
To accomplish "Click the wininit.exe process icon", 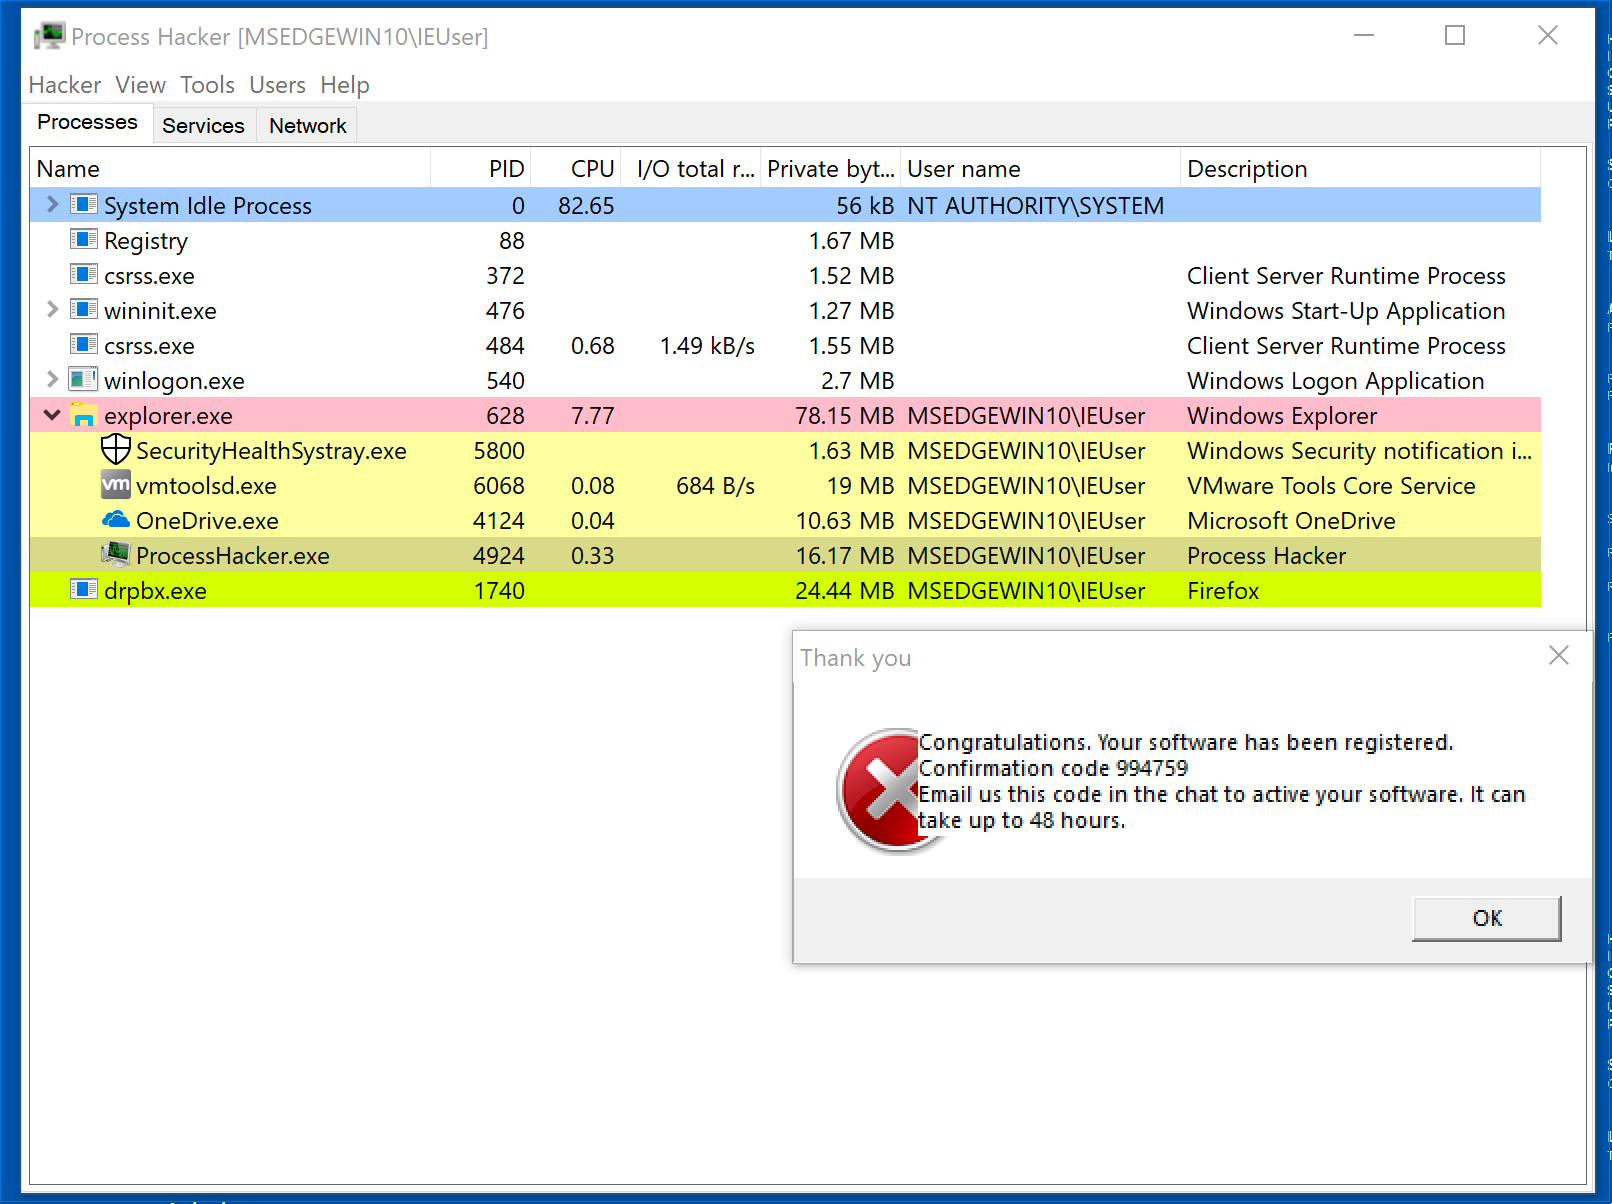I will tap(84, 310).
